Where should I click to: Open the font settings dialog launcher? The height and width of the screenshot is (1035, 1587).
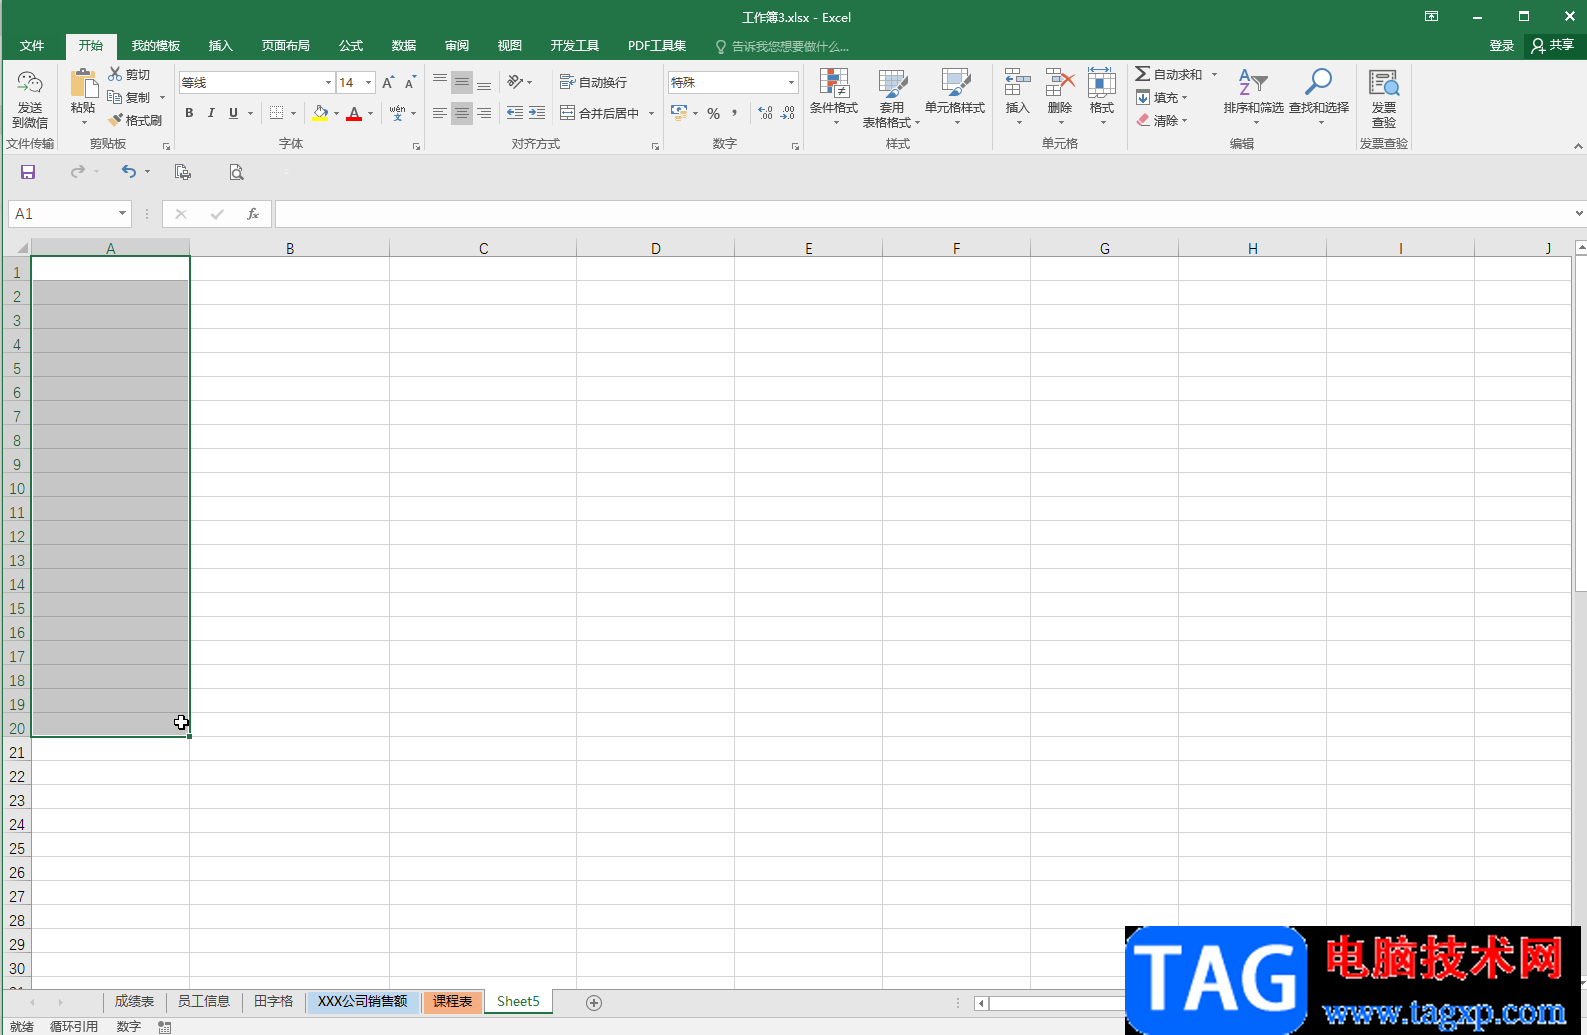pyautogui.click(x=416, y=146)
